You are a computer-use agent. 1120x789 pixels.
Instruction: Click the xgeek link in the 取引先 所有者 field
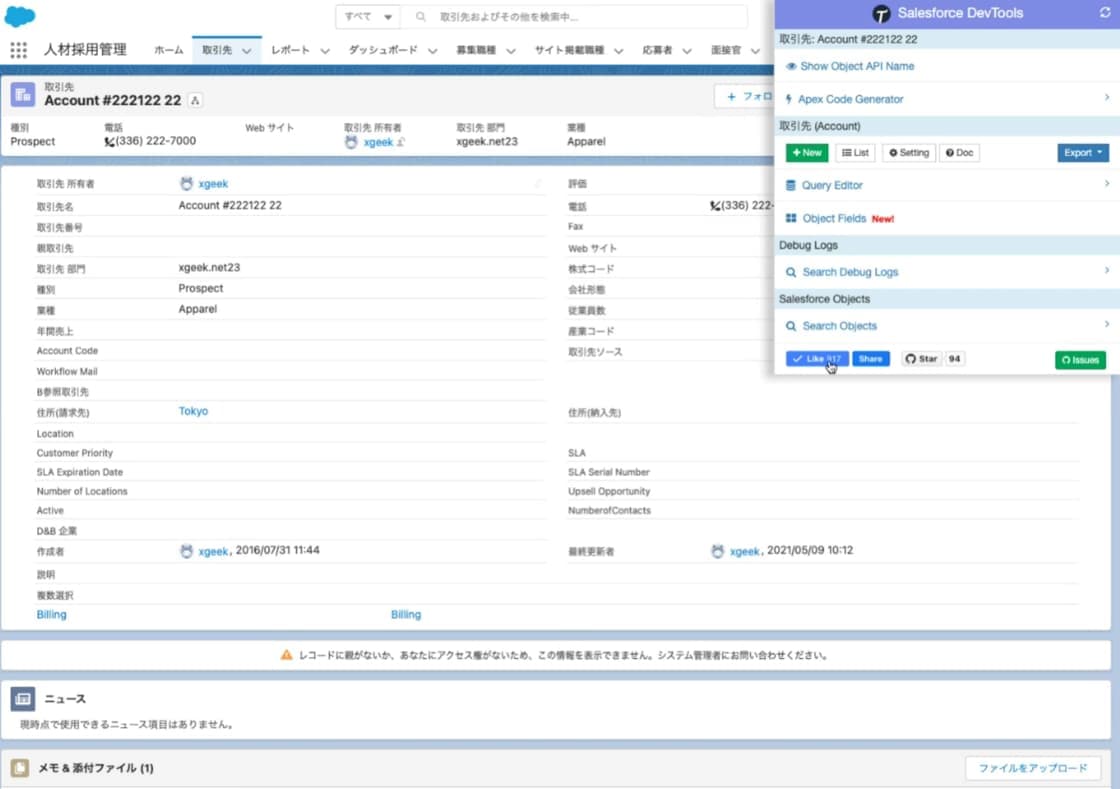pyautogui.click(x=213, y=184)
